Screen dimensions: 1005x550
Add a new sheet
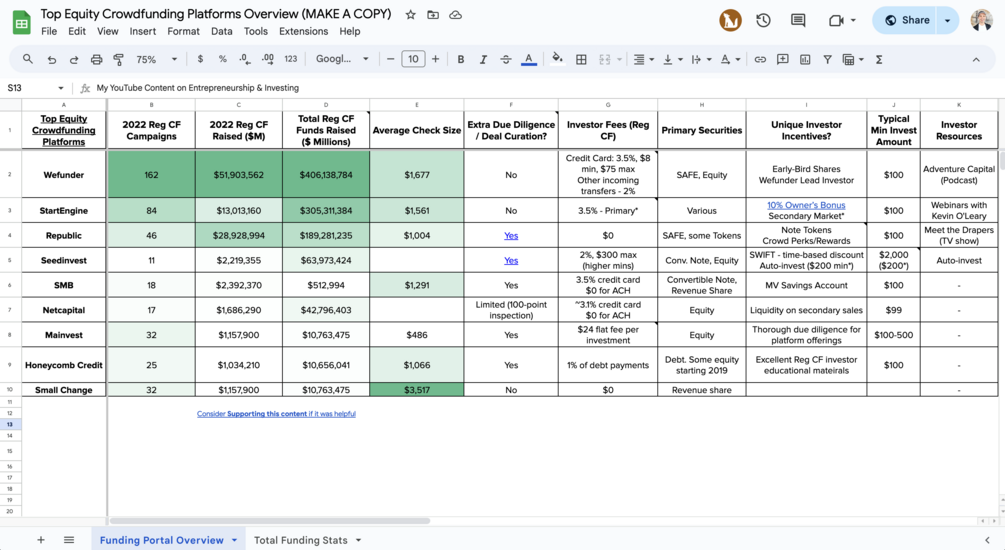pyautogui.click(x=40, y=540)
